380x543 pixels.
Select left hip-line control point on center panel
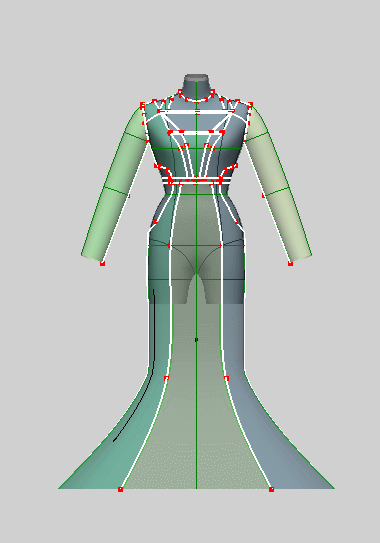(x=169, y=246)
